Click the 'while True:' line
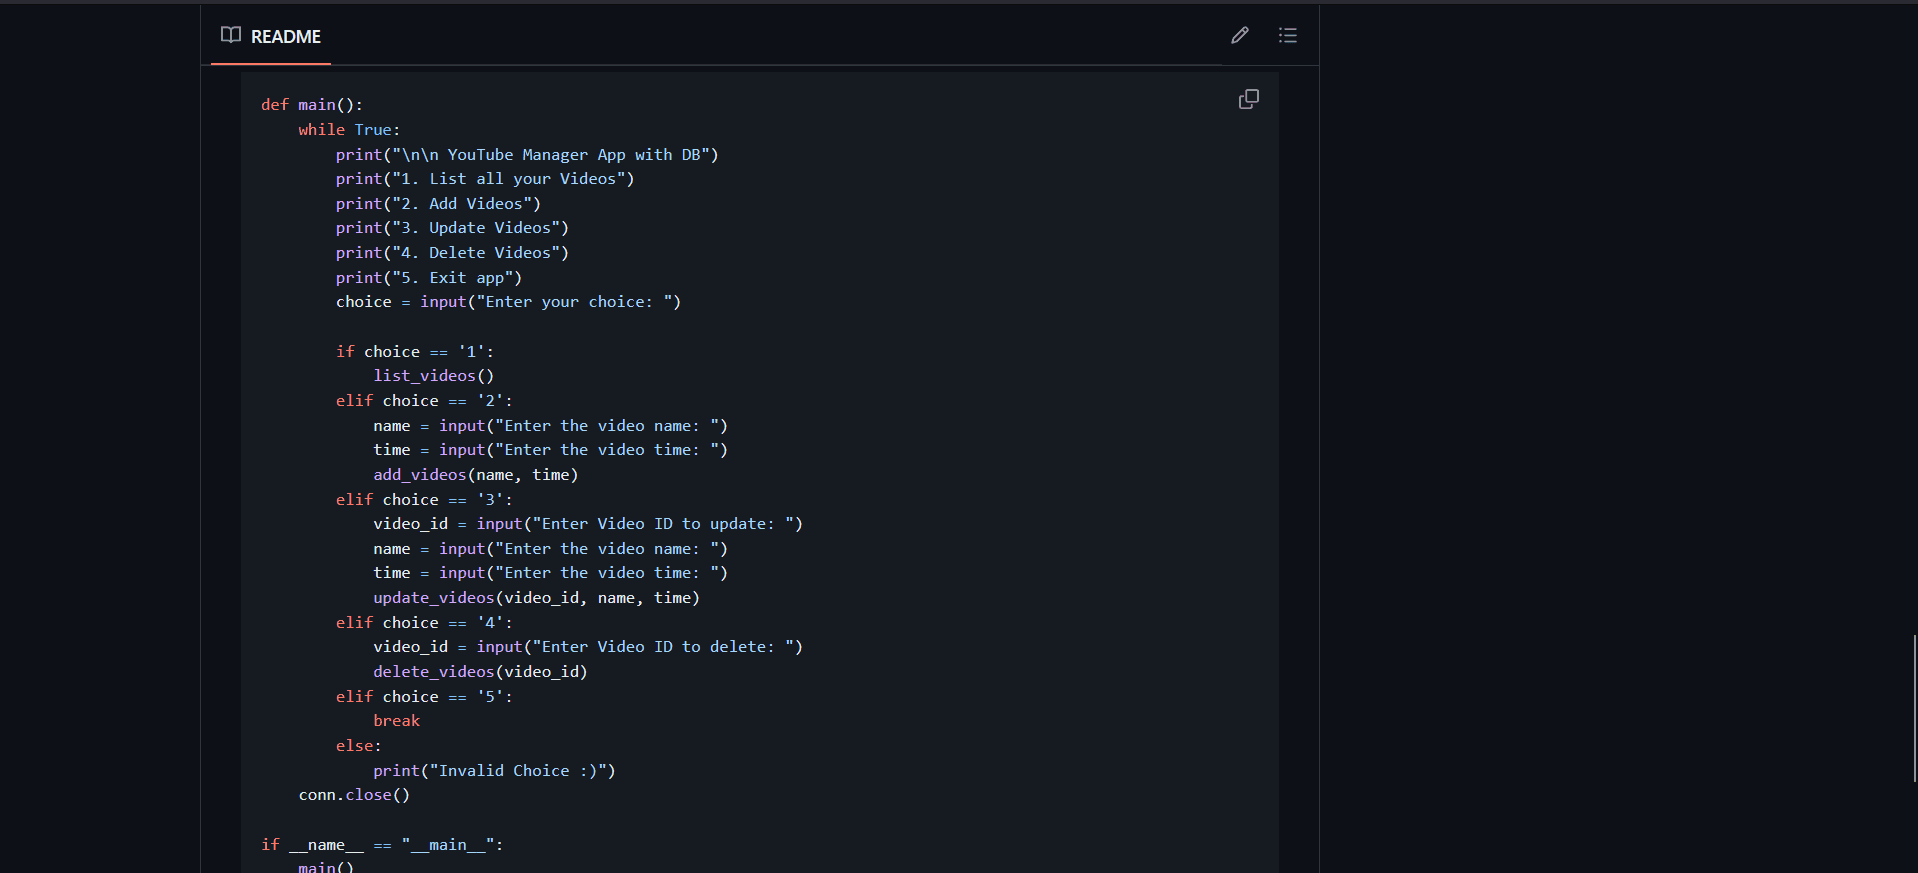Viewport: 1918px width, 873px height. [x=349, y=130]
